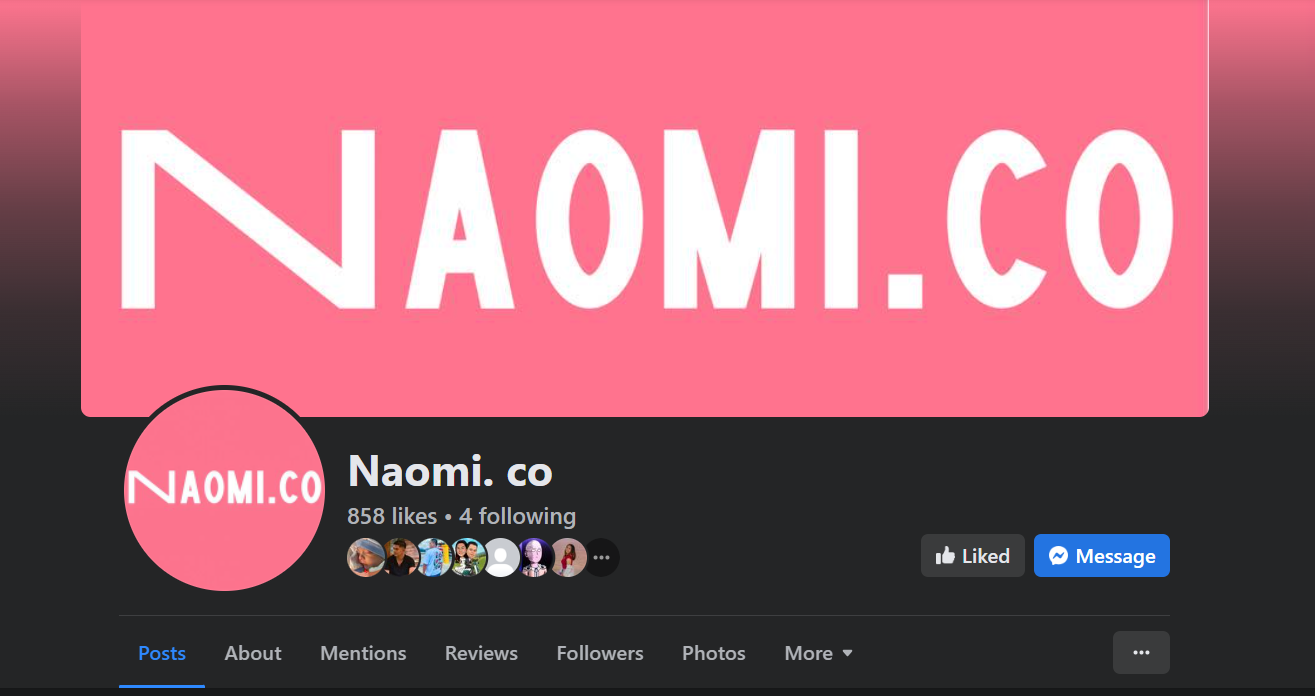Switch to the About tab
This screenshot has width=1315, height=696.
253,653
